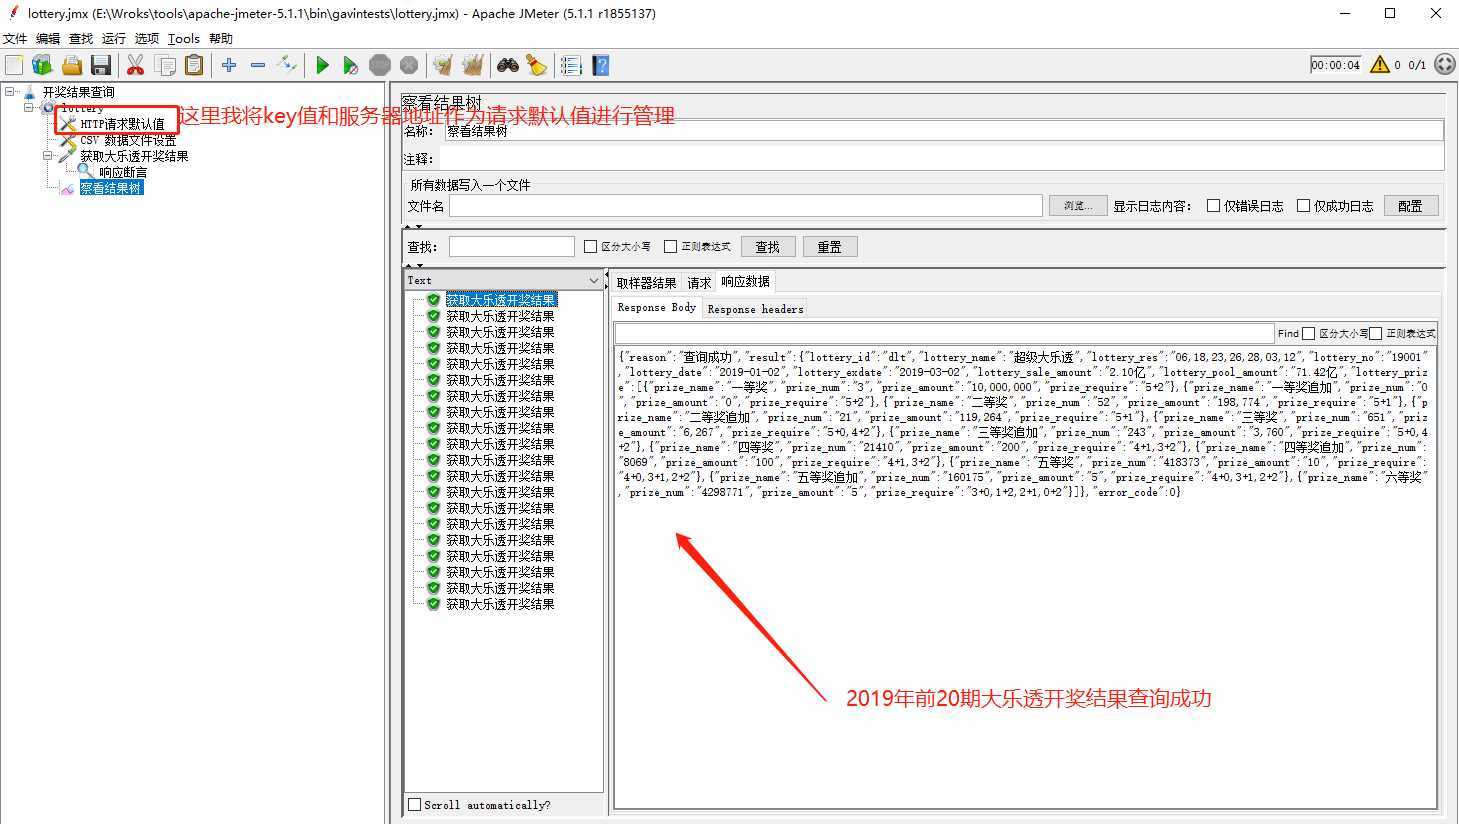Image resolution: width=1459 pixels, height=824 pixels.
Task: Select the 响应断言 assertion node
Action: tap(123, 172)
